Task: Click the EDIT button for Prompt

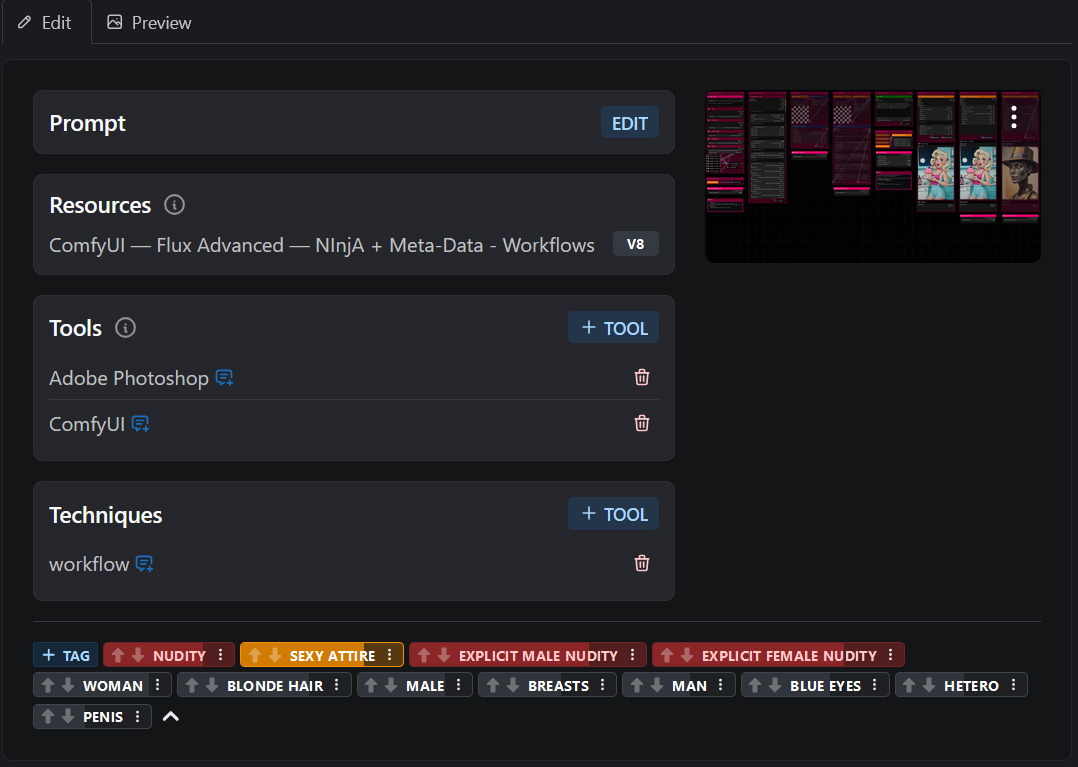Action: [630, 123]
